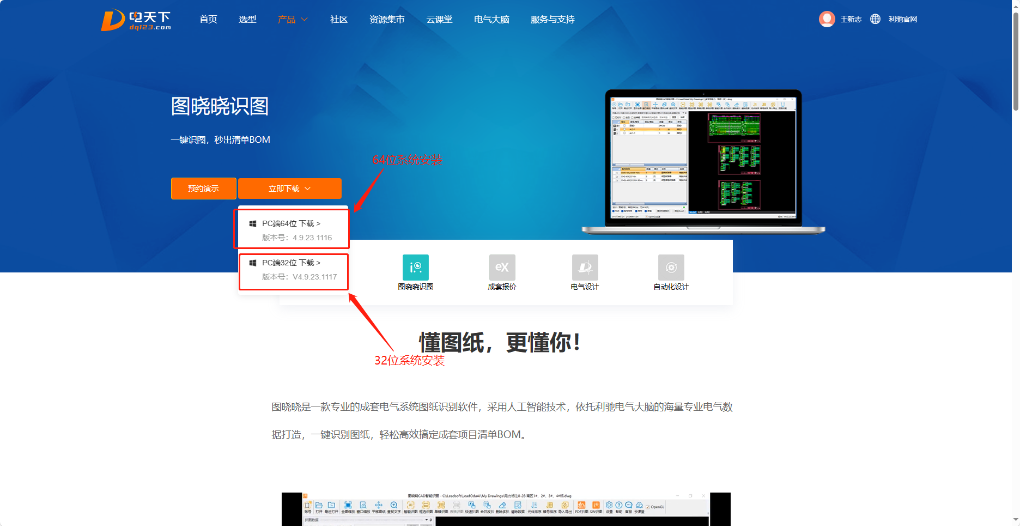Open the 首页 nav item
The height and width of the screenshot is (526, 1020).
pos(209,20)
